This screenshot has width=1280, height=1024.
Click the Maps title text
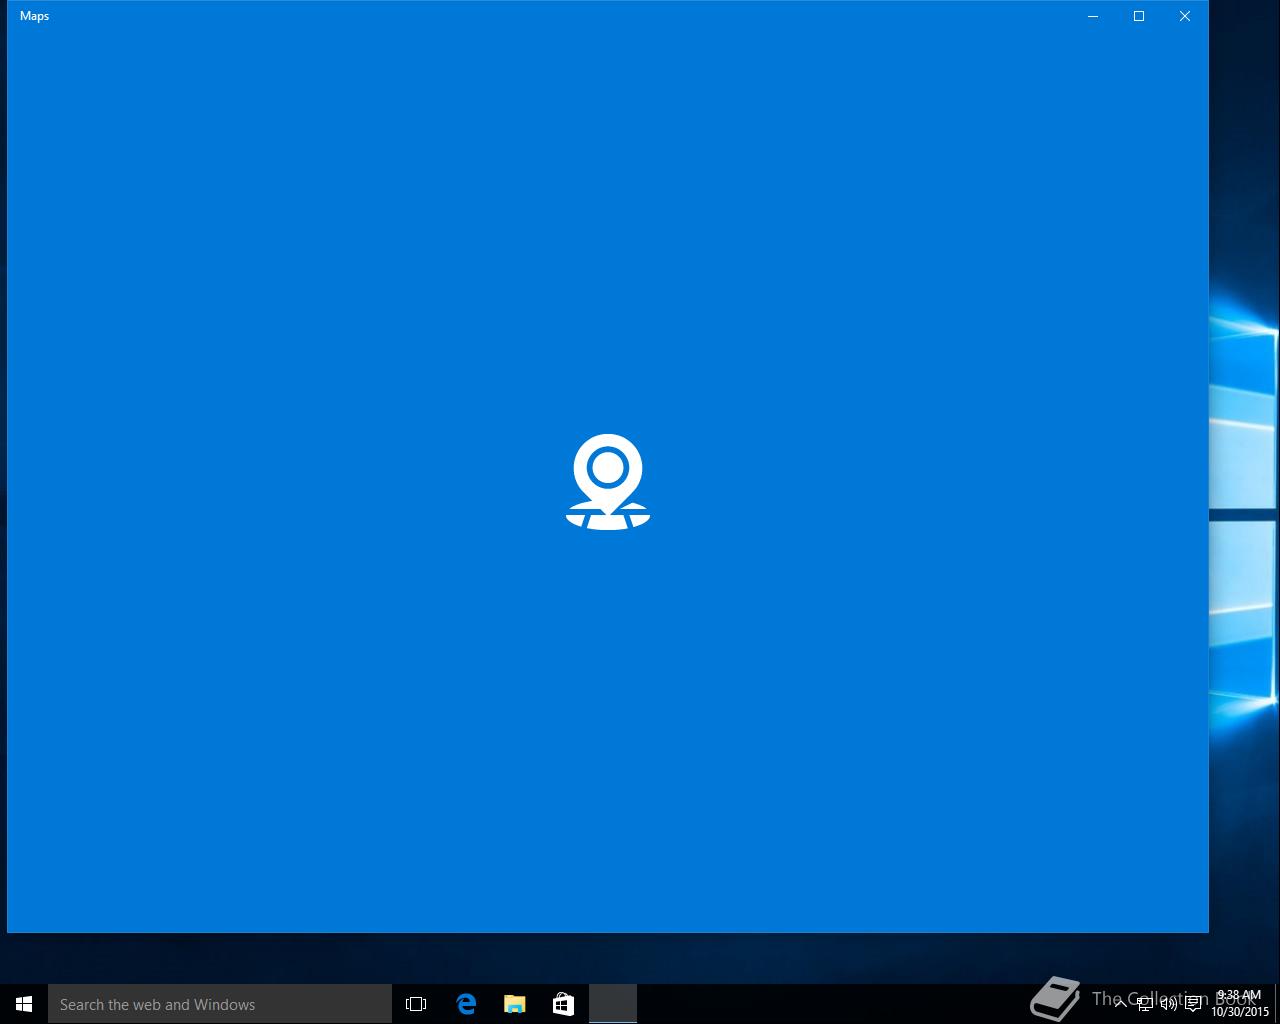pos(34,16)
